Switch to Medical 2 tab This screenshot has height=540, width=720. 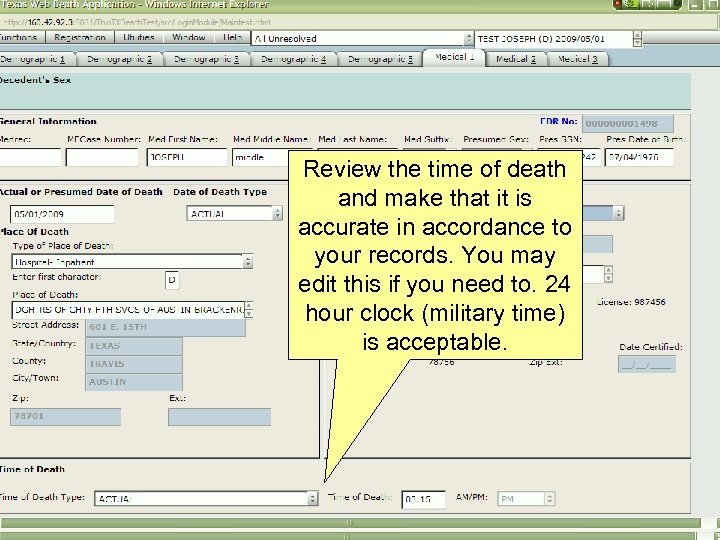tap(516, 59)
